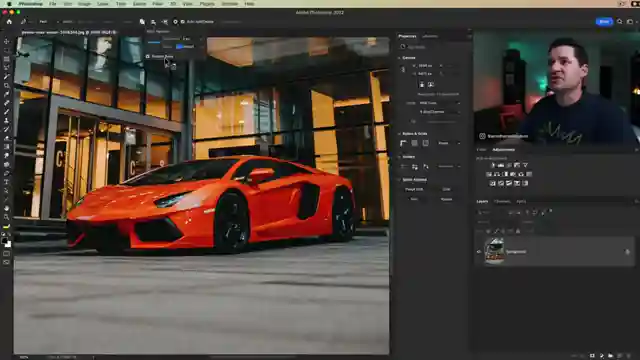
Task: Open the Bits/Channel dropdown
Action: tap(439, 111)
